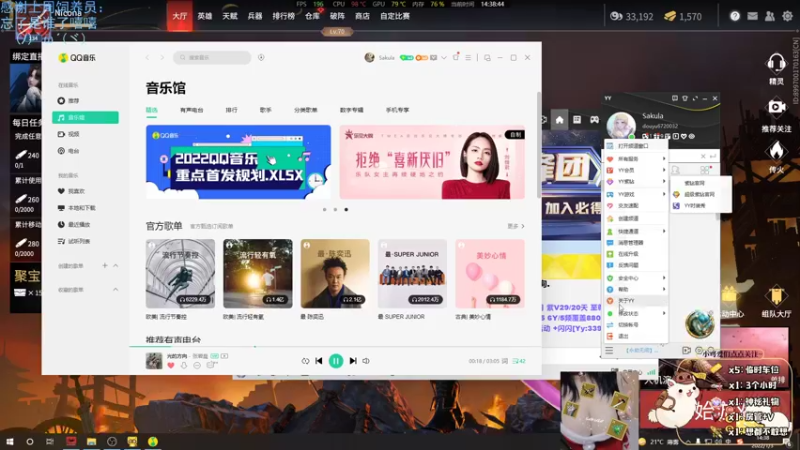Image resolution: width=800 pixels, height=450 pixels.
Task: Open the volume control speaker icon
Action: pos(366,361)
